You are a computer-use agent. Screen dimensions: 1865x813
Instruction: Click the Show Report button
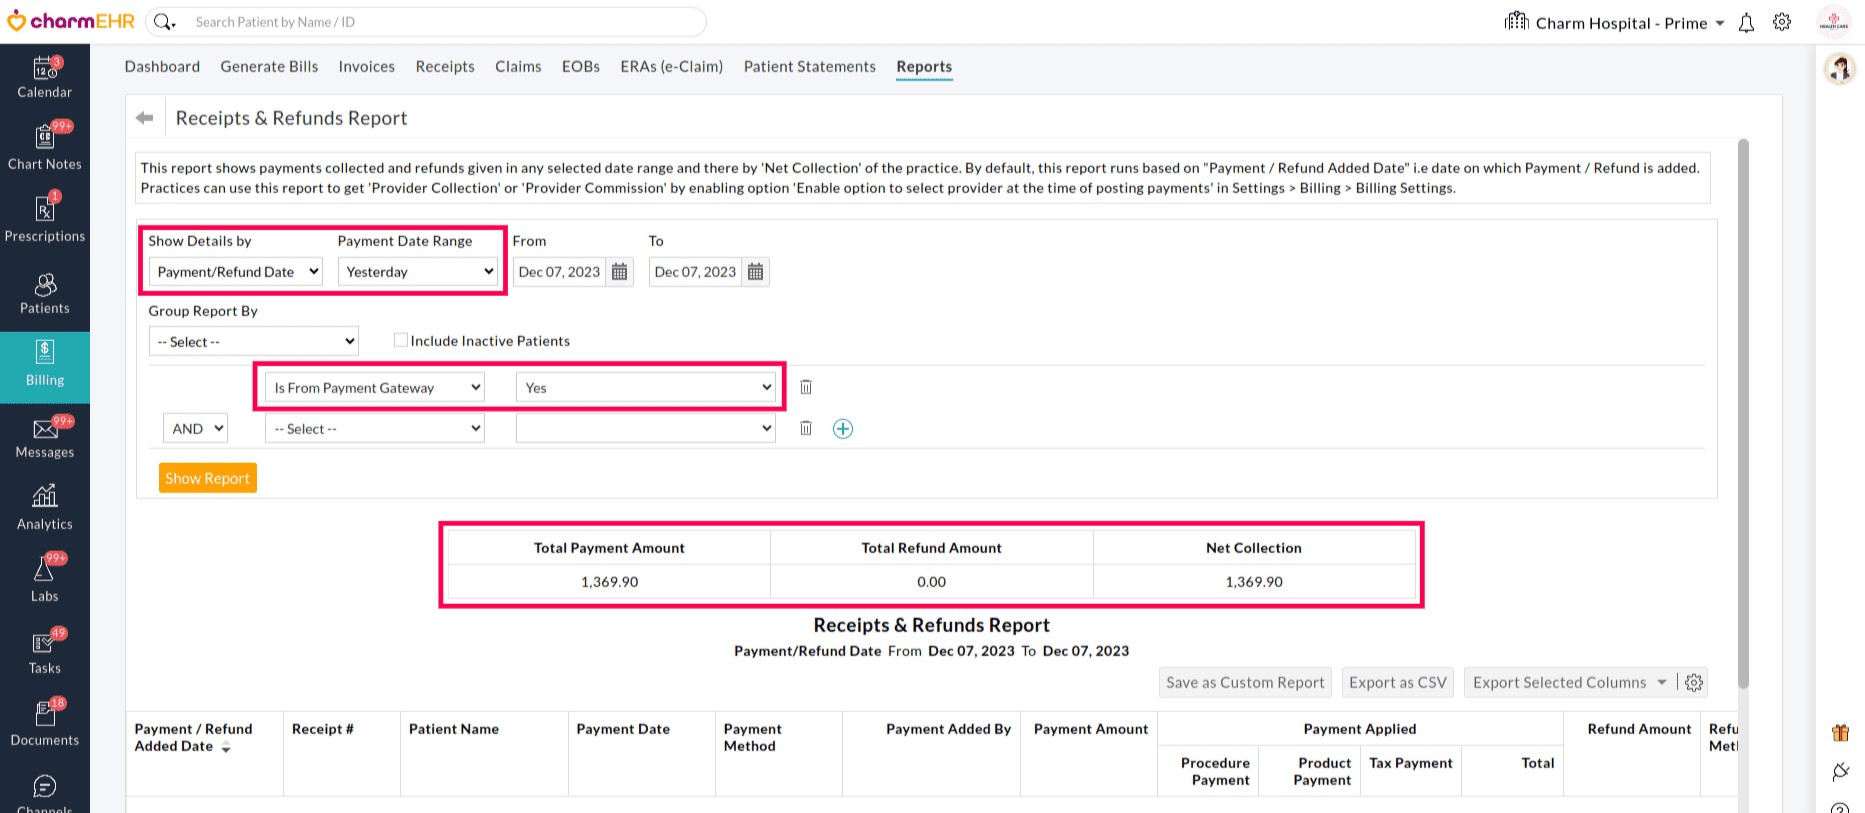click(208, 478)
